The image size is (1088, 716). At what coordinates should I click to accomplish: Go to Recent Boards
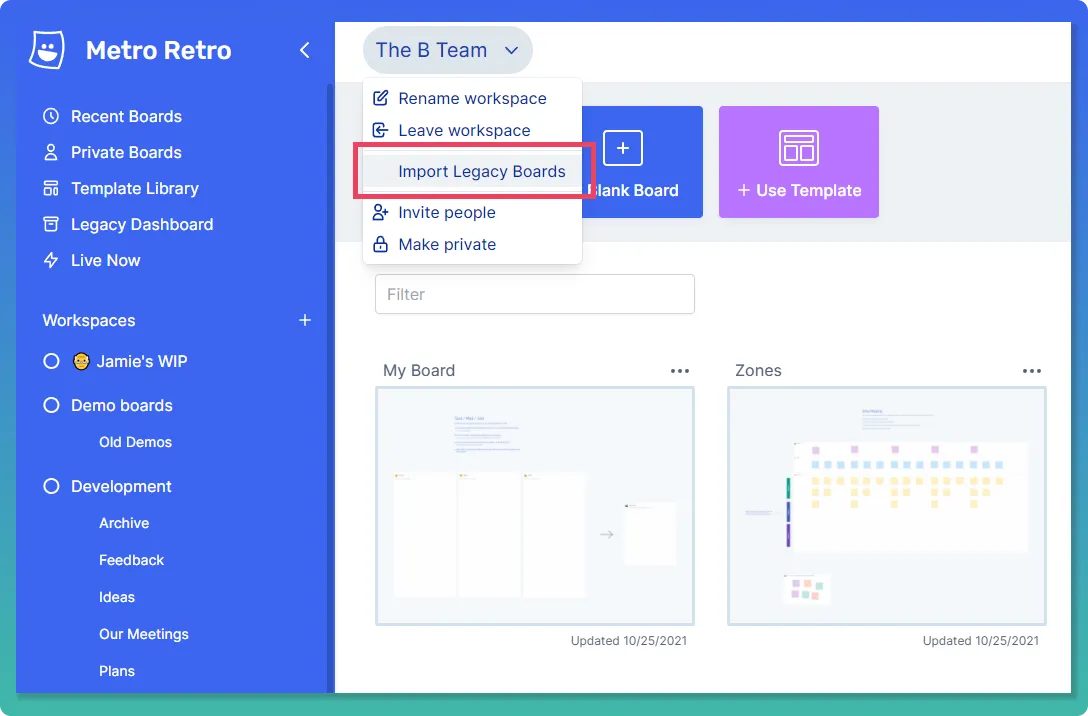click(x=126, y=116)
